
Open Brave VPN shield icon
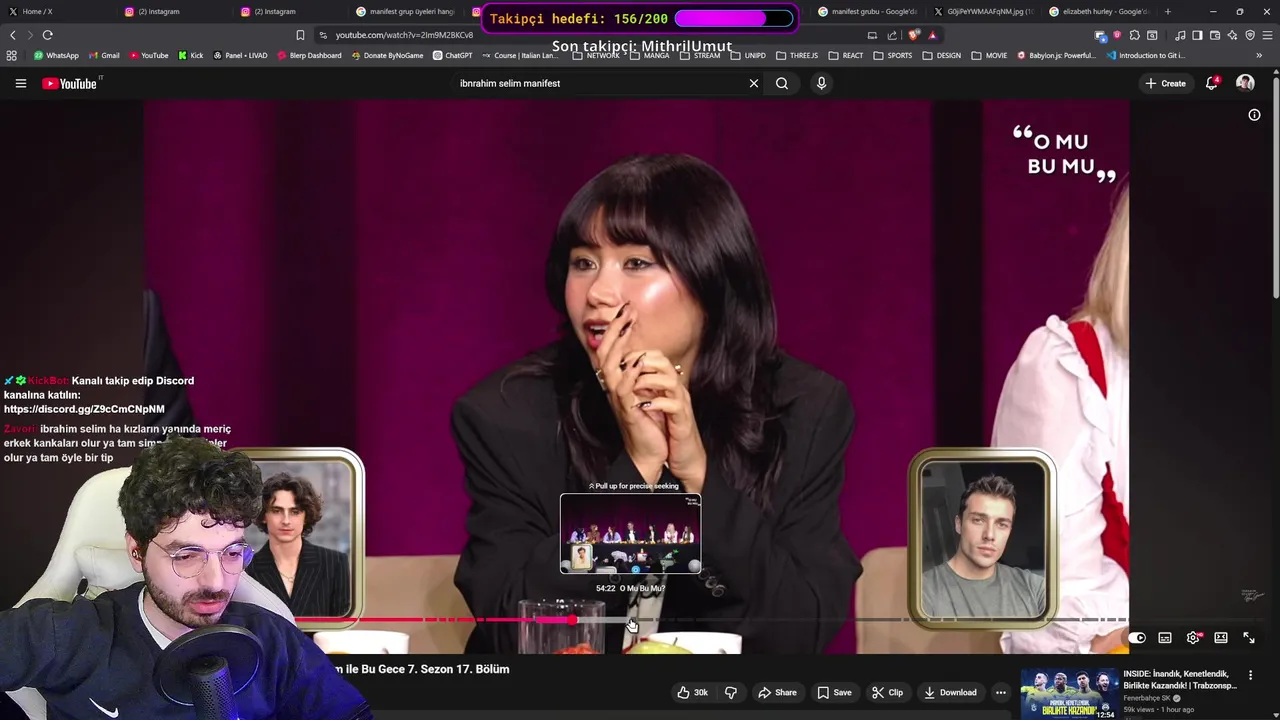pos(1250,35)
